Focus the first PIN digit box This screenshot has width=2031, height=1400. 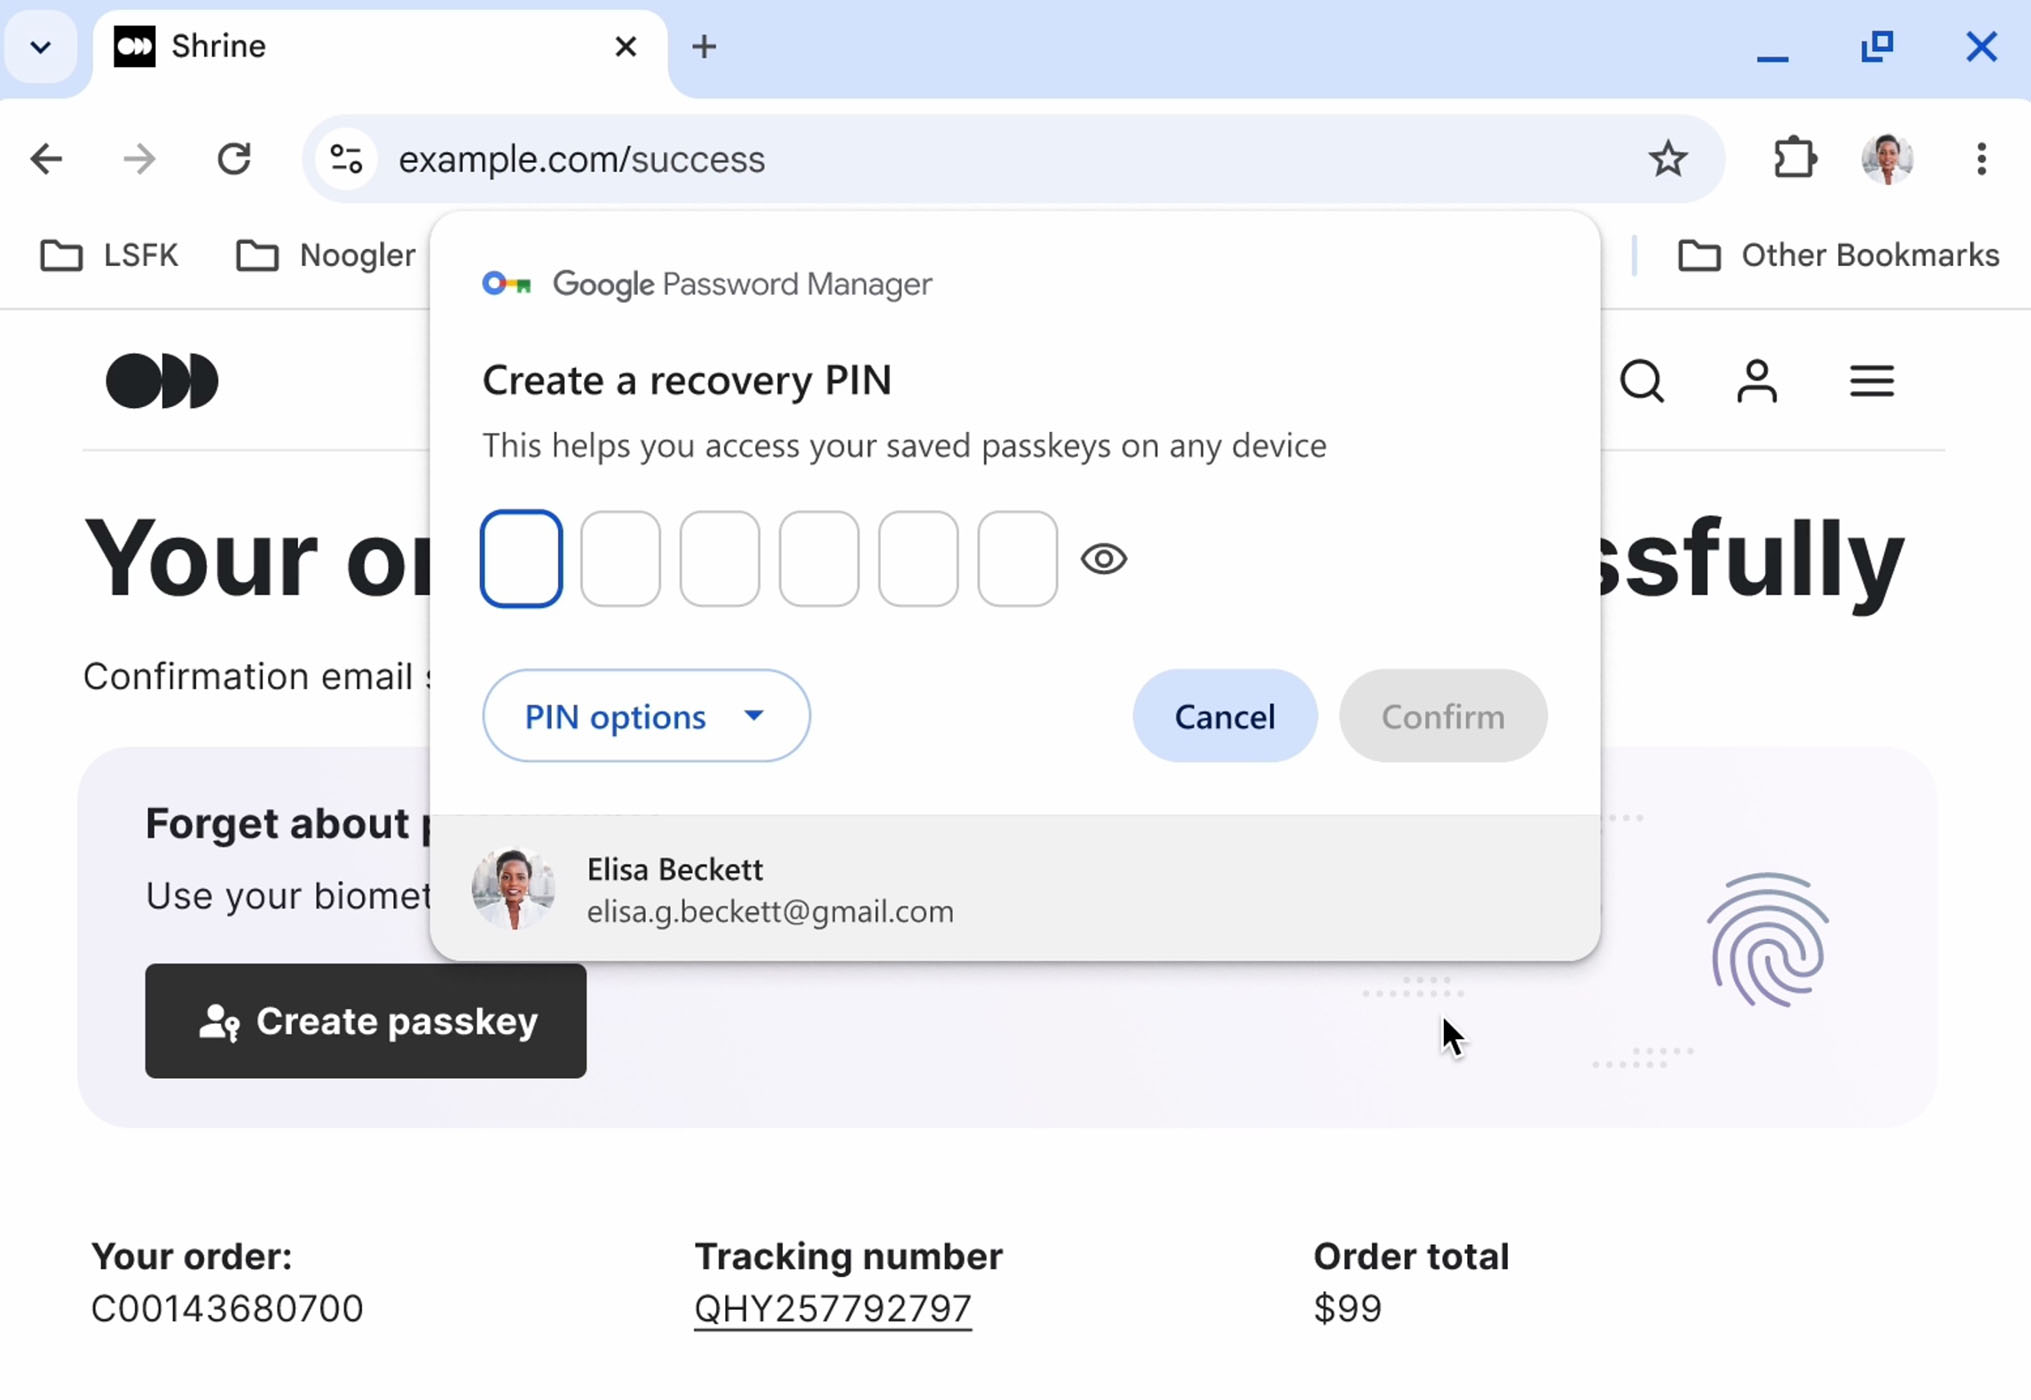[521, 559]
